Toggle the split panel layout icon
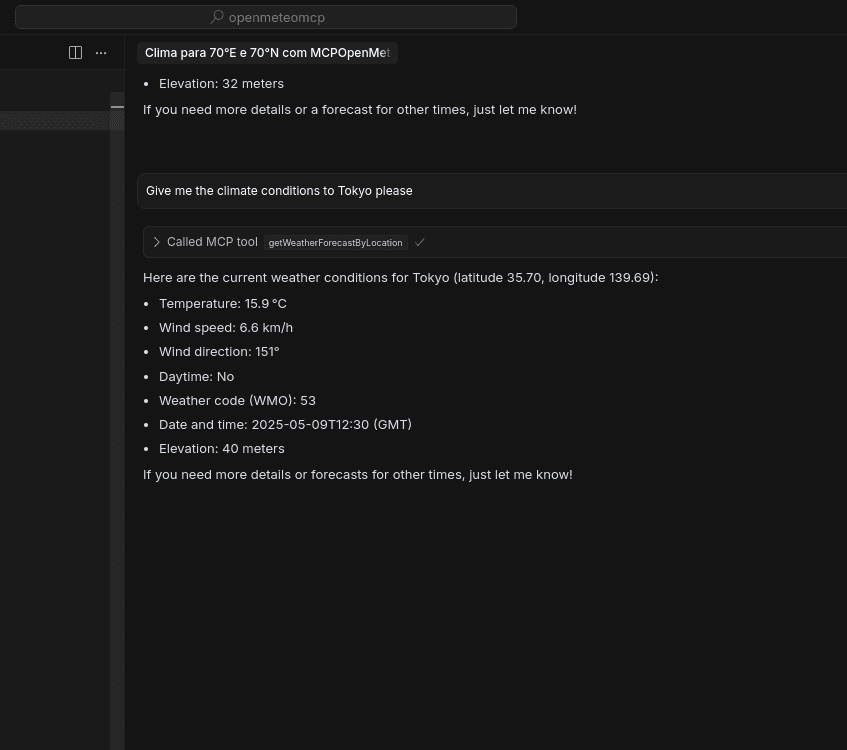Screen dimensions: 847x750 pos(76,52)
